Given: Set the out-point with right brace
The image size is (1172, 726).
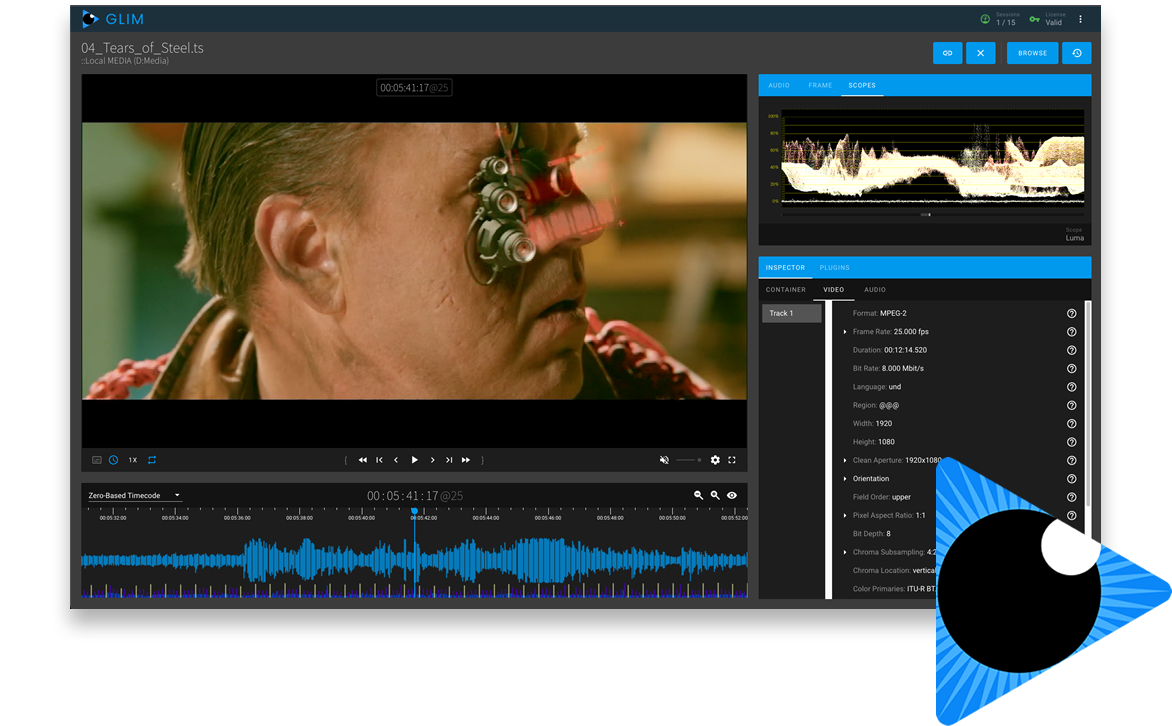Looking at the screenshot, I should point(483,460).
